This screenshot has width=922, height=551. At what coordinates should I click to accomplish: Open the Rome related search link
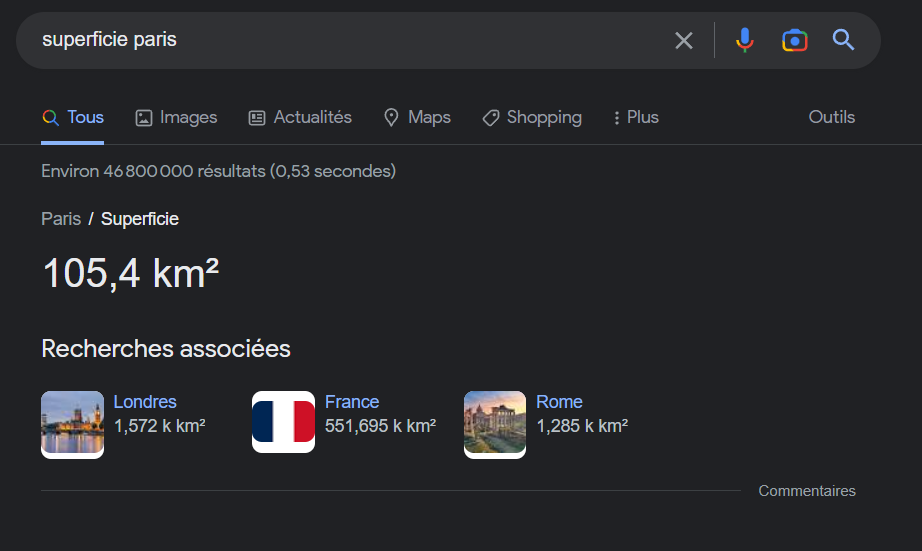click(x=559, y=402)
